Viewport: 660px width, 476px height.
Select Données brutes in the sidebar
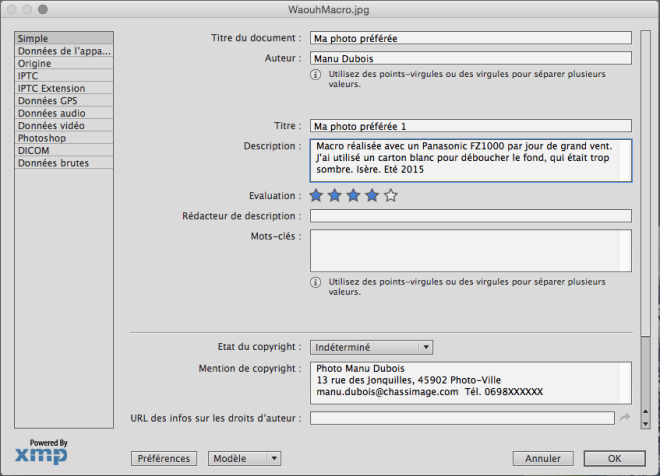click(53, 163)
